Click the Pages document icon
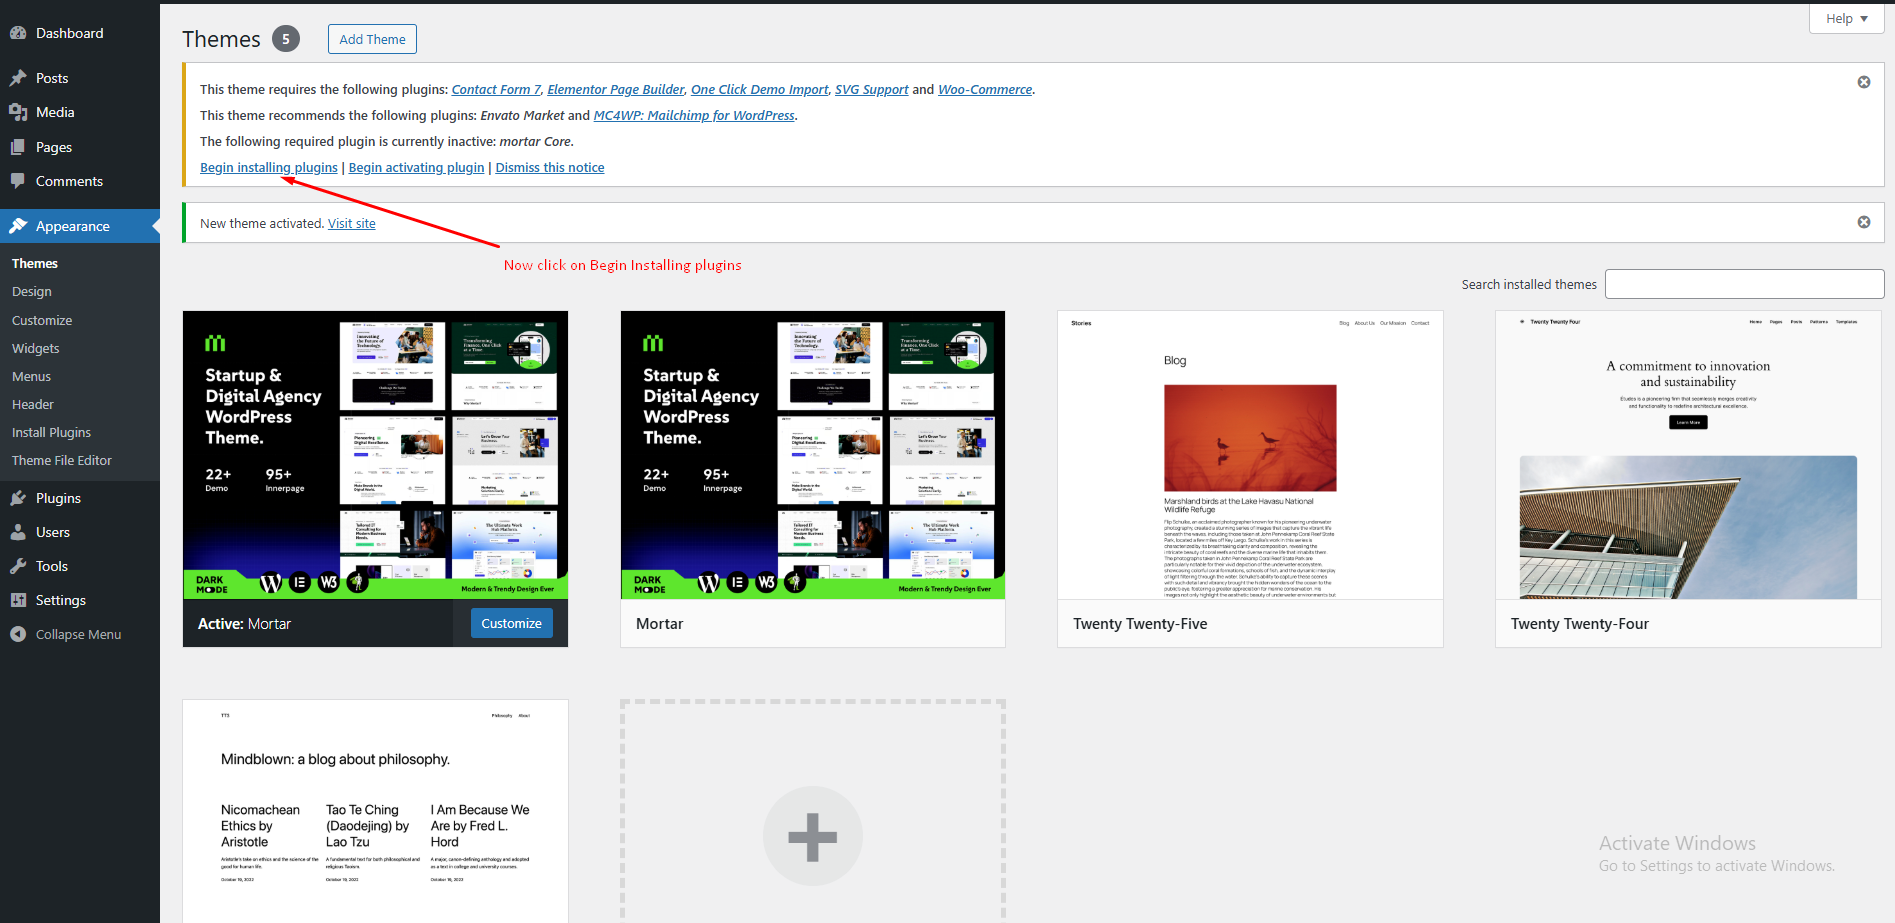The image size is (1895, 923). pyautogui.click(x=18, y=147)
